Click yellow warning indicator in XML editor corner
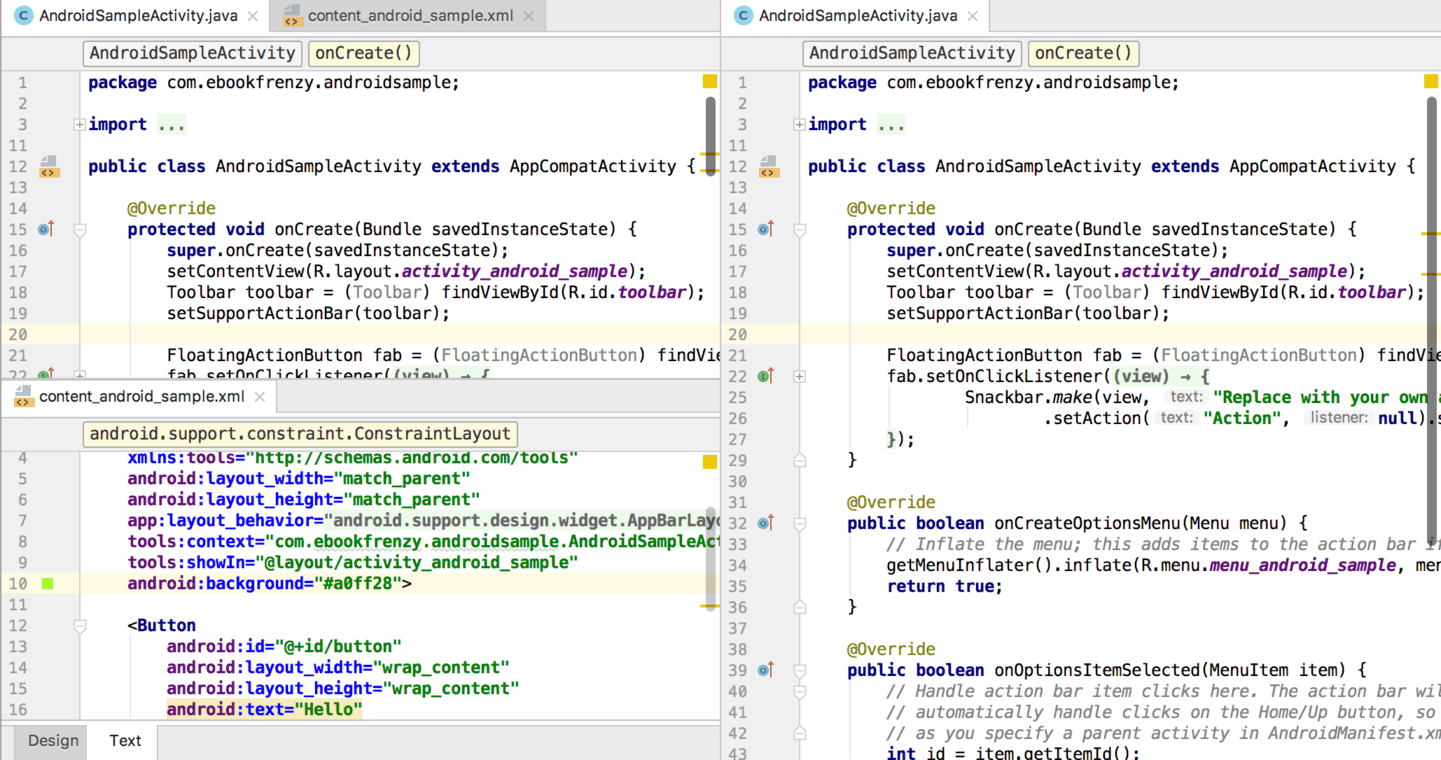 (709, 461)
